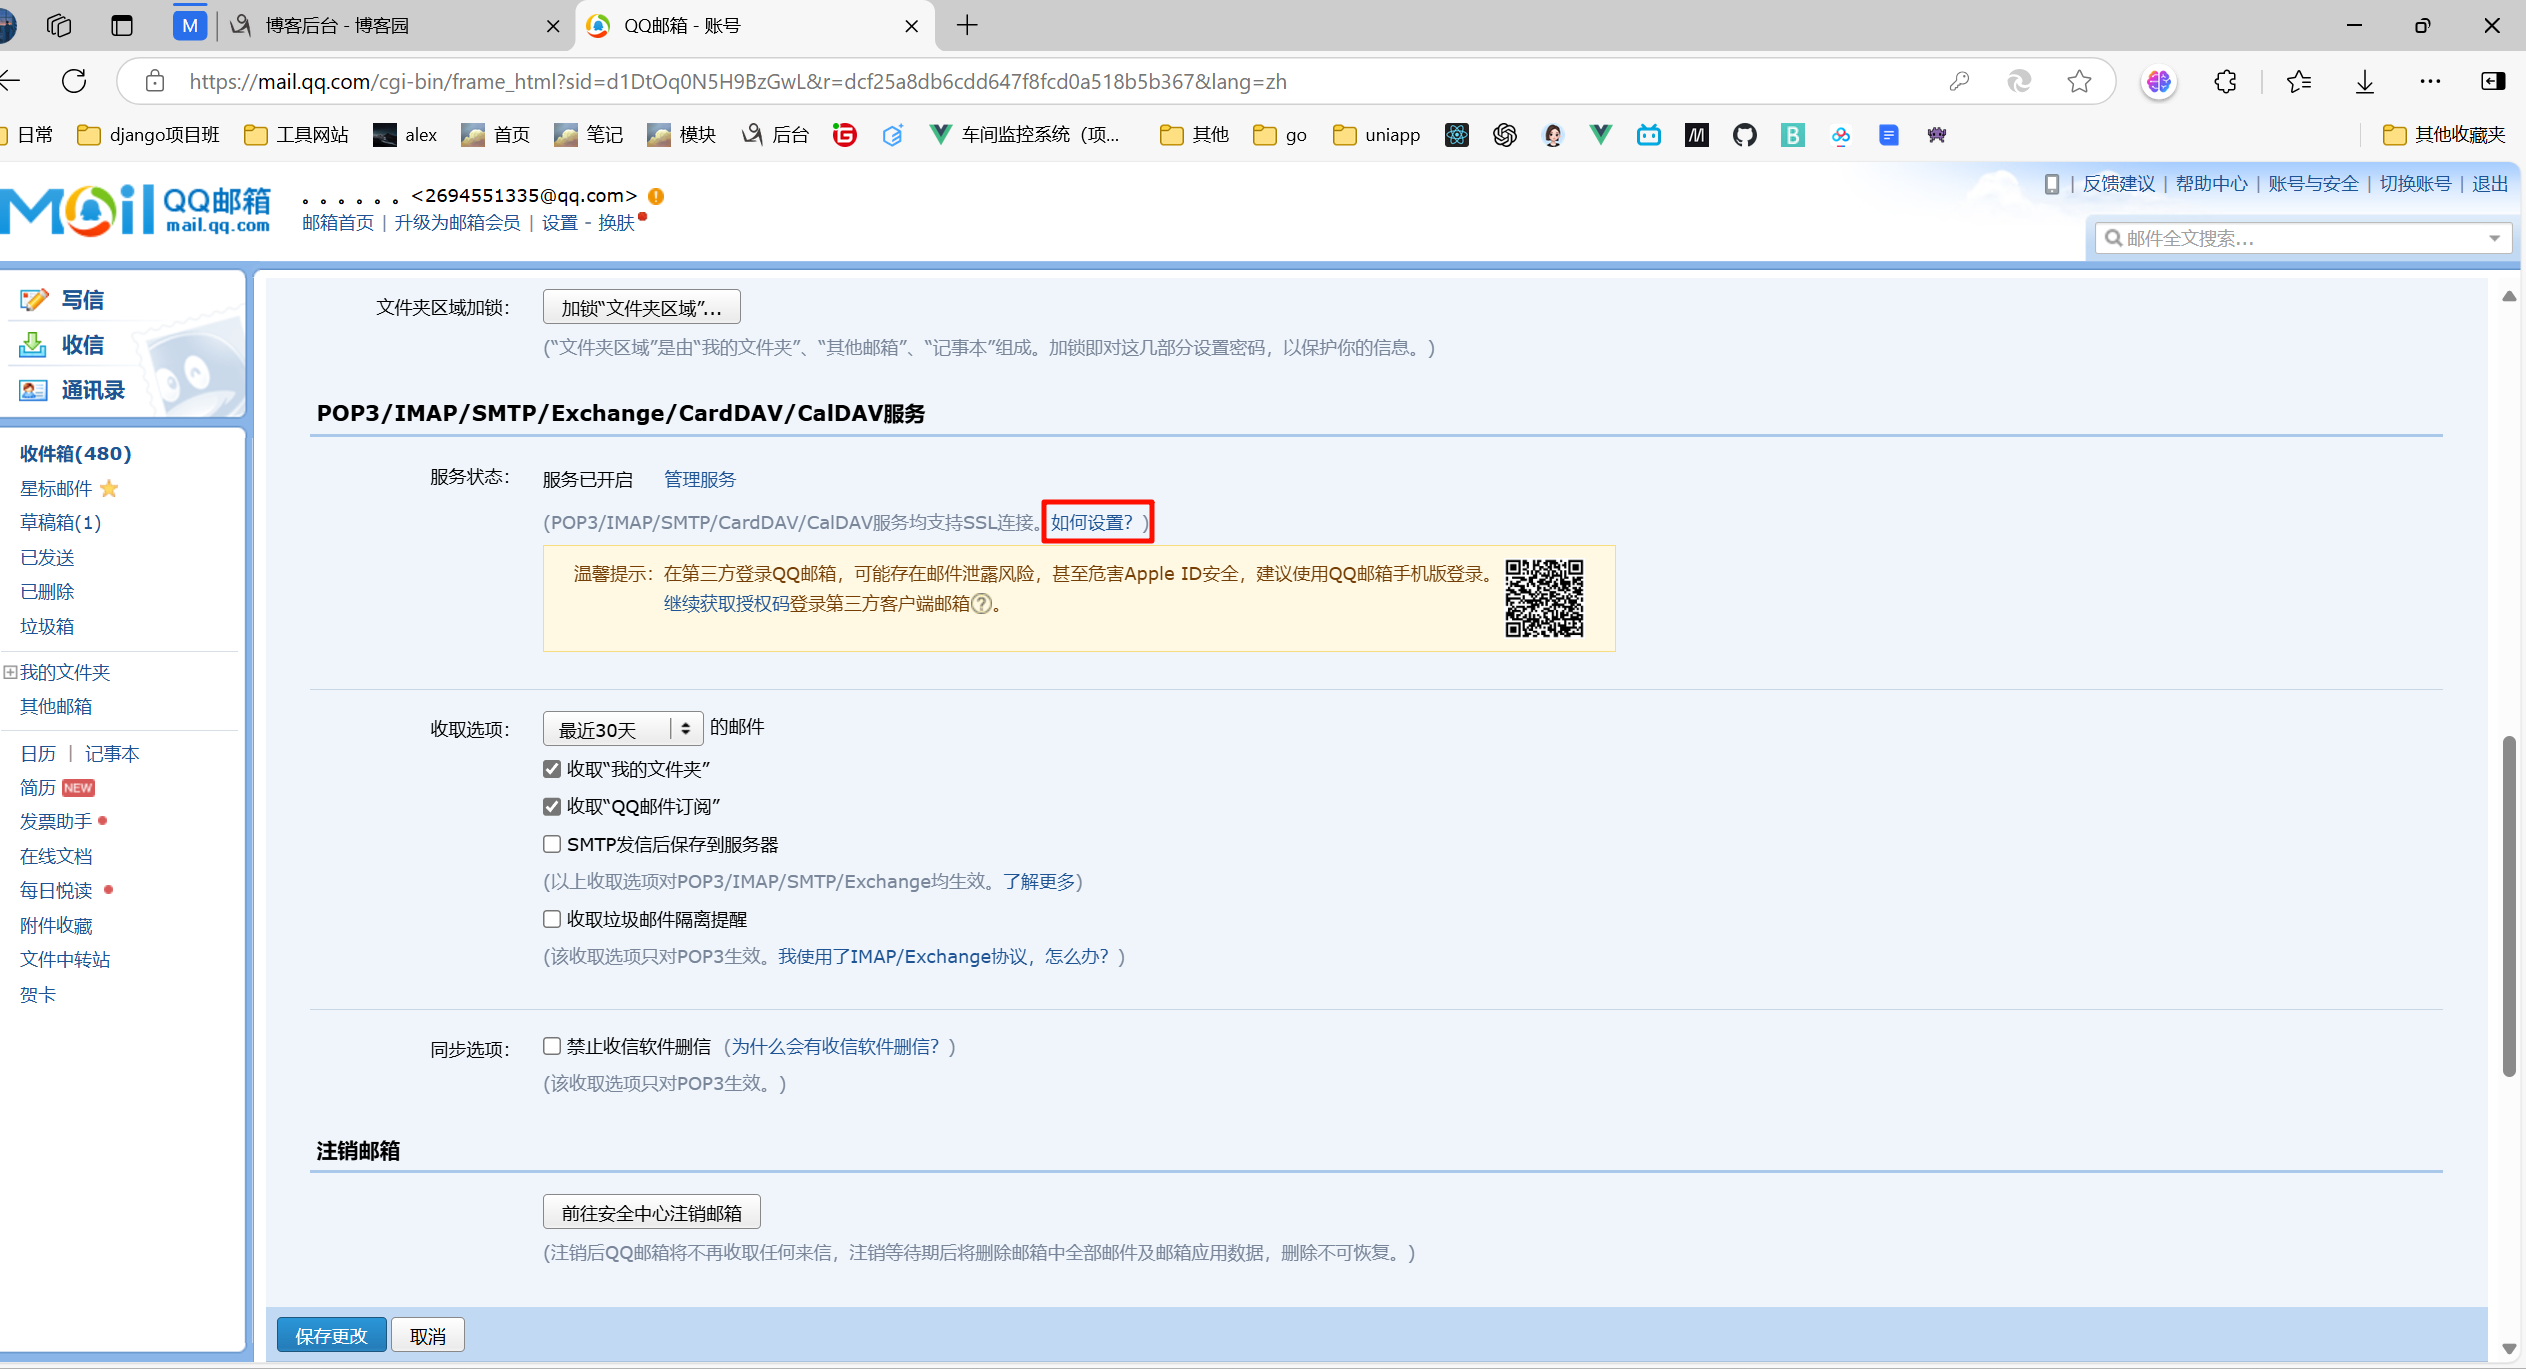The width and height of the screenshot is (2526, 1369).
Task: Open the 设置 menu link
Action: [560, 223]
